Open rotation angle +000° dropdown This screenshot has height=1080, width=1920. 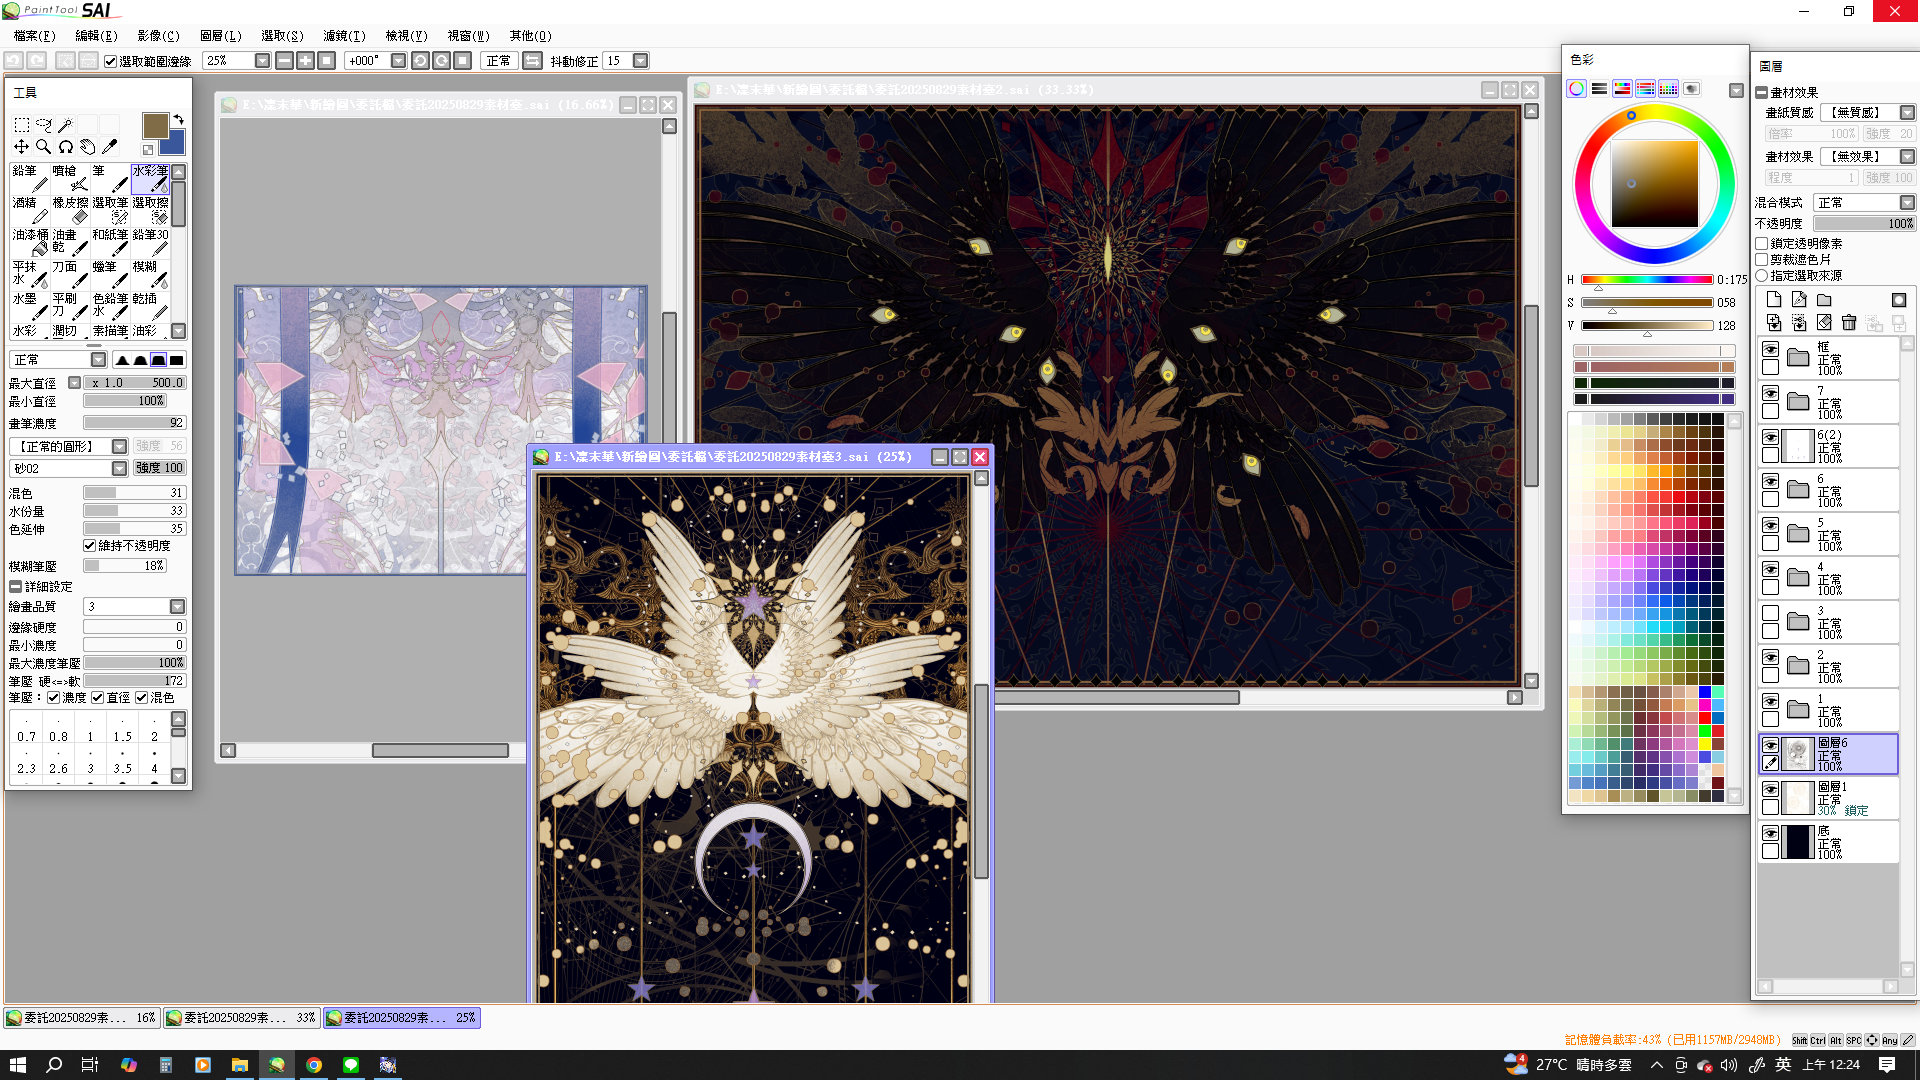pyautogui.click(x=398, y=61)
